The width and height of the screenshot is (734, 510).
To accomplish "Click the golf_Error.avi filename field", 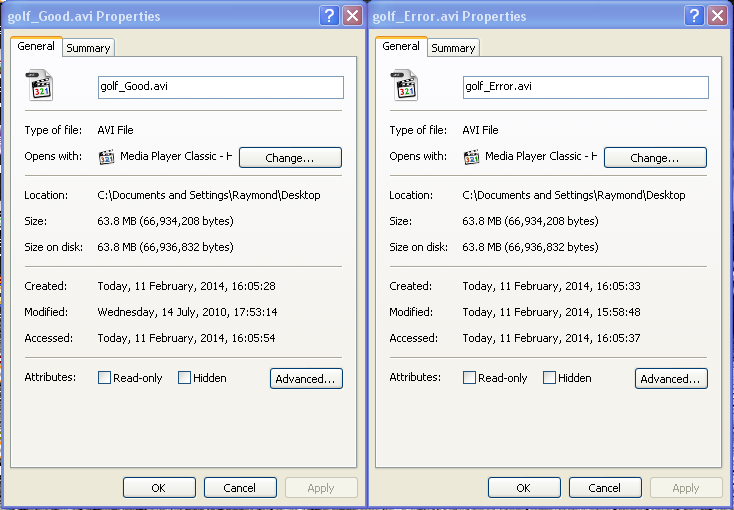I will coord(586,87).
